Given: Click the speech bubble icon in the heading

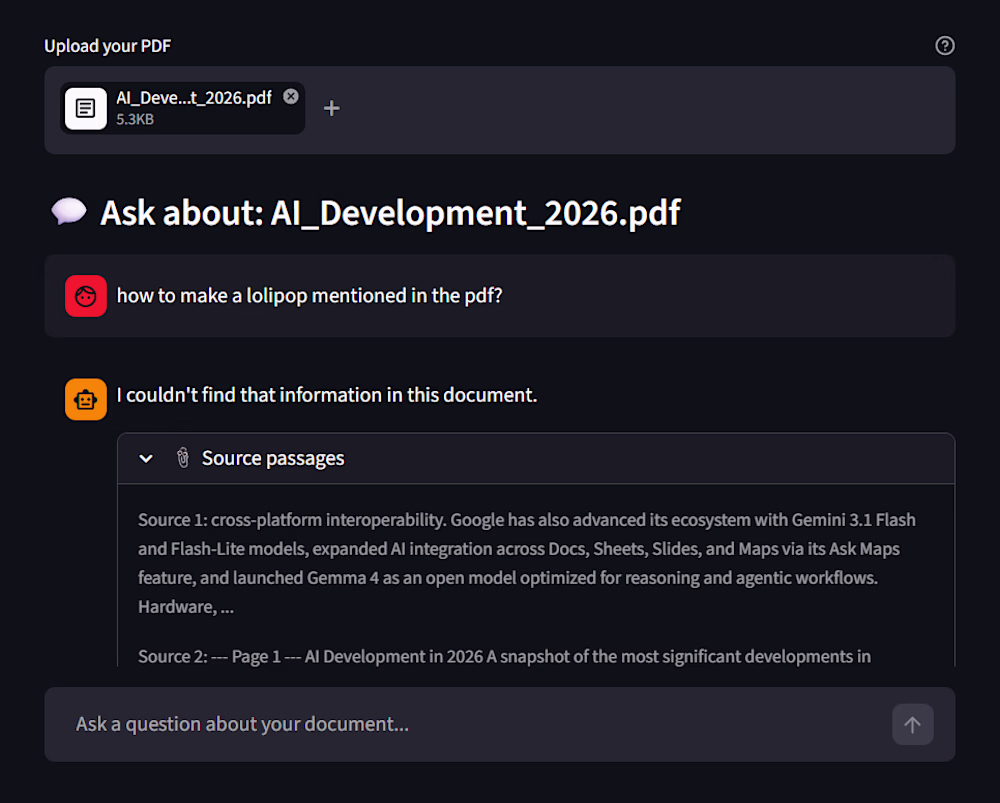Looking at the screenshot, I should point(69,212).
